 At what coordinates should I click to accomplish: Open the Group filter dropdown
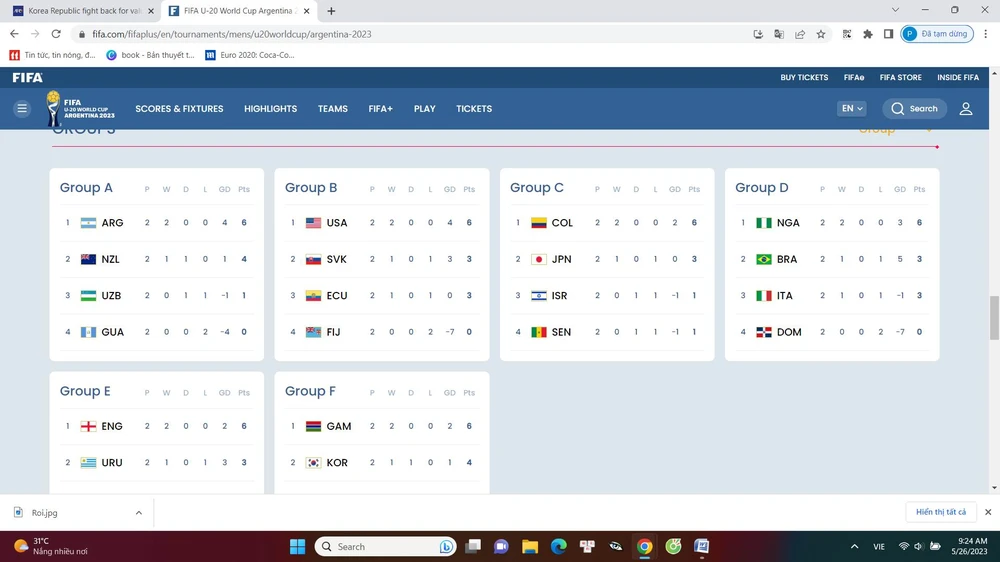point(895,129)
